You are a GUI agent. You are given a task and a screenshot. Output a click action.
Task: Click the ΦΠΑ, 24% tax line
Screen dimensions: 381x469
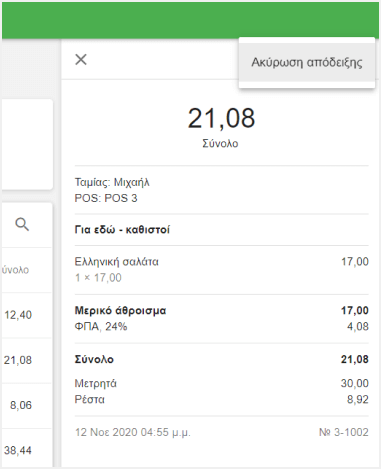pos(101,327)
